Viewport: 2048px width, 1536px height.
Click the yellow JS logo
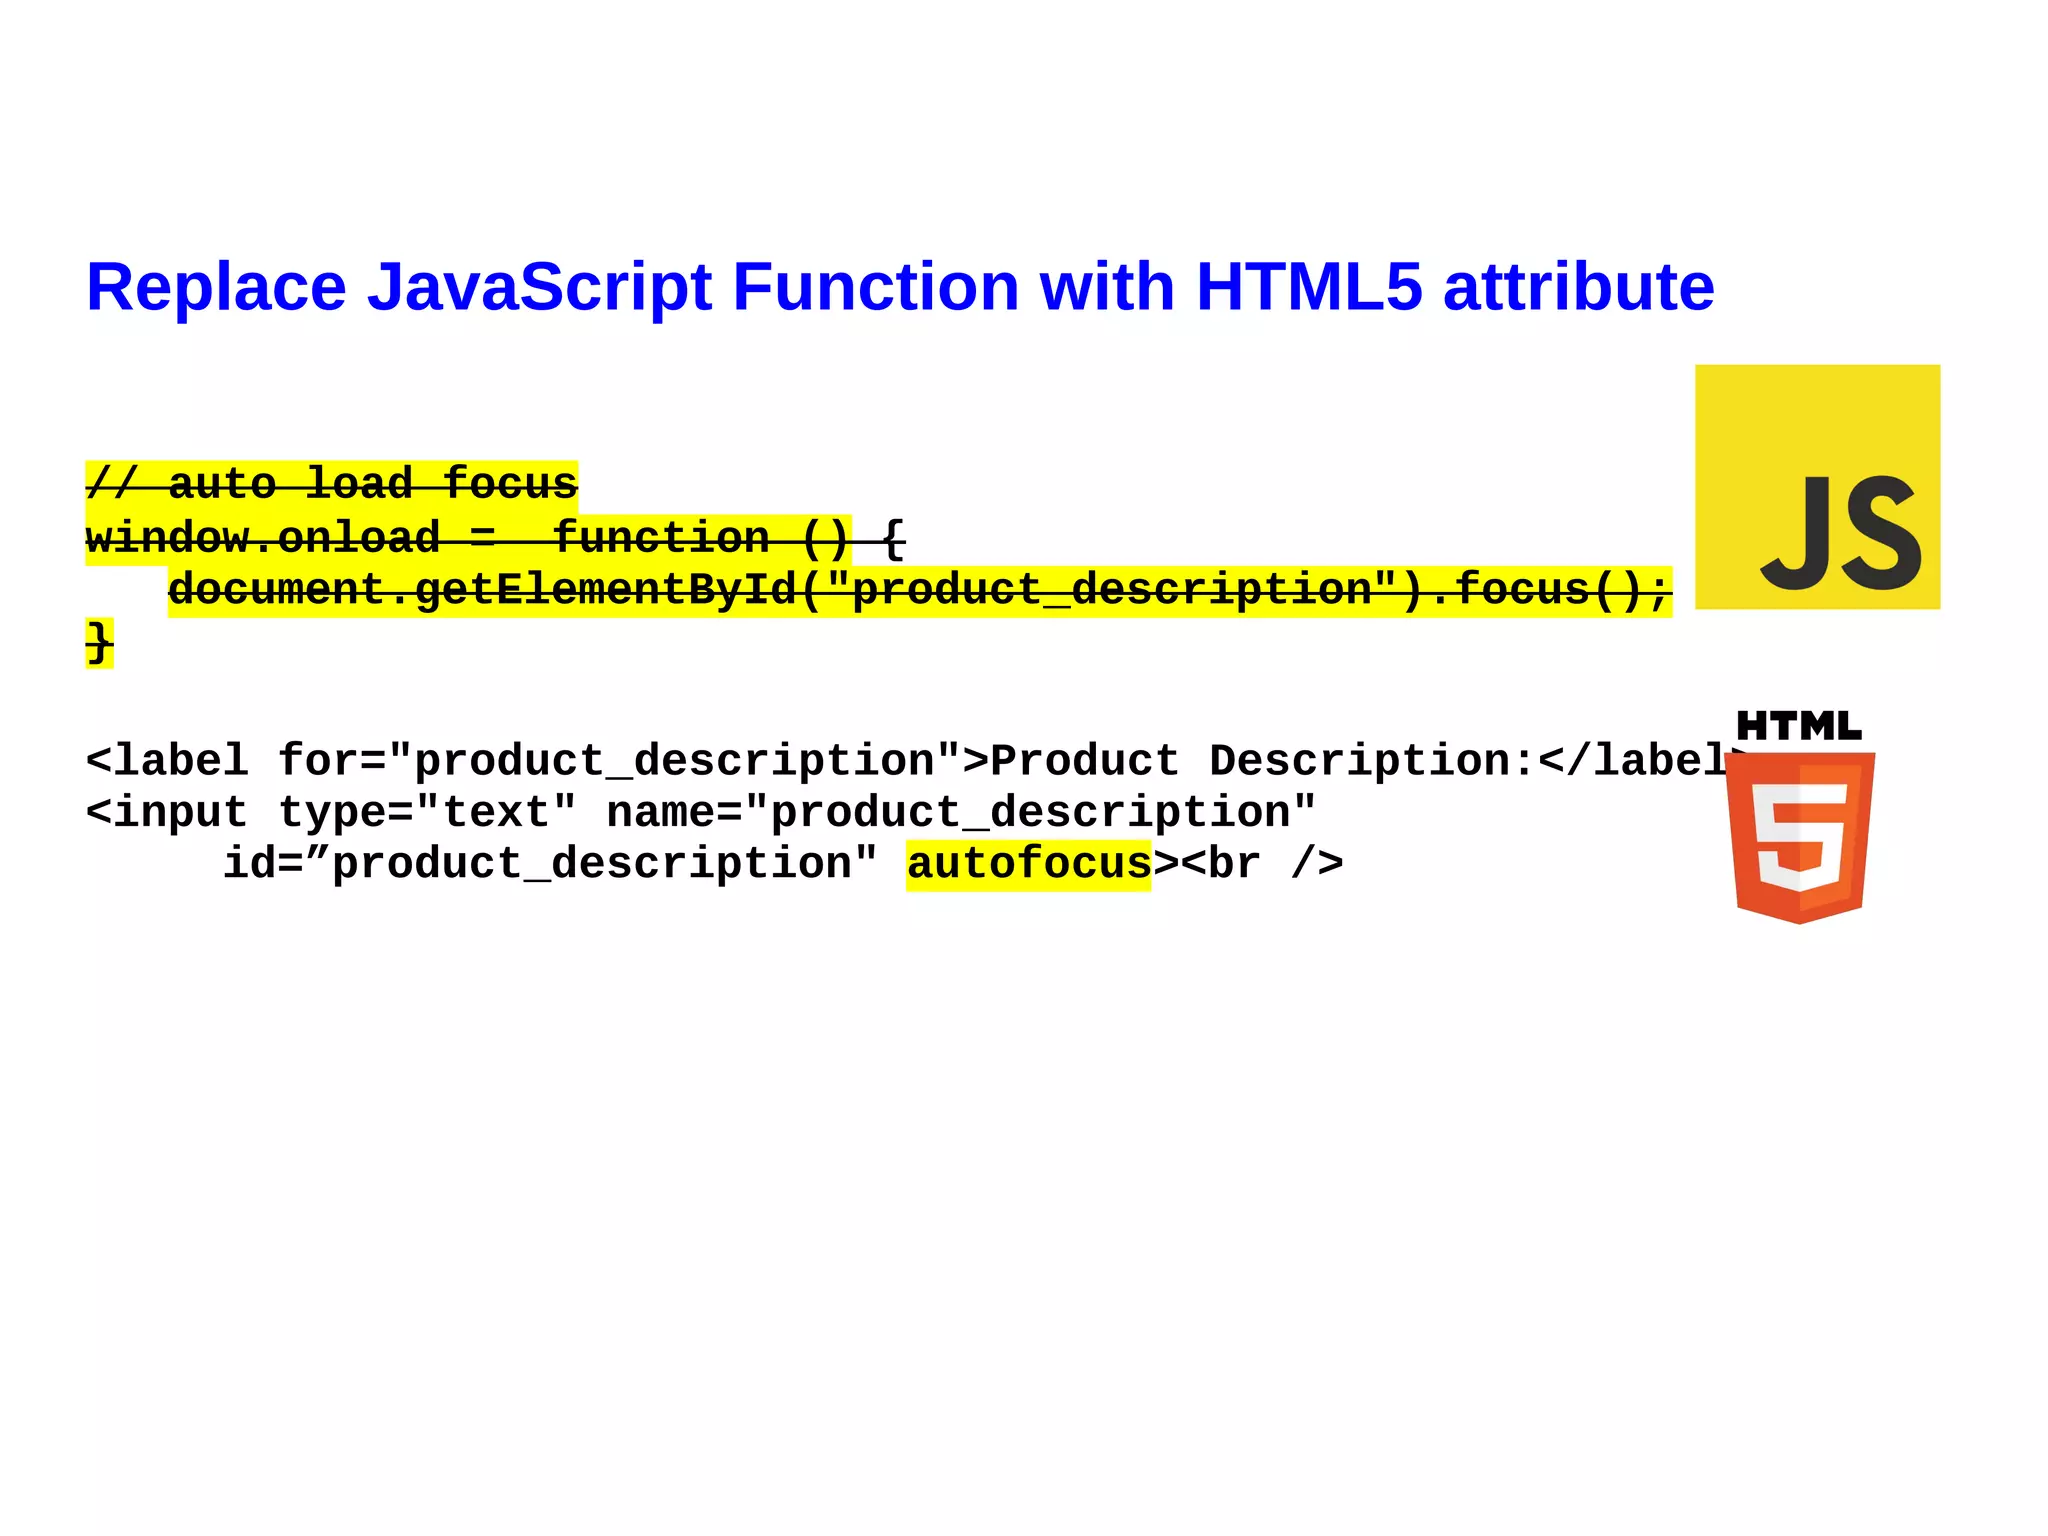1817,487
